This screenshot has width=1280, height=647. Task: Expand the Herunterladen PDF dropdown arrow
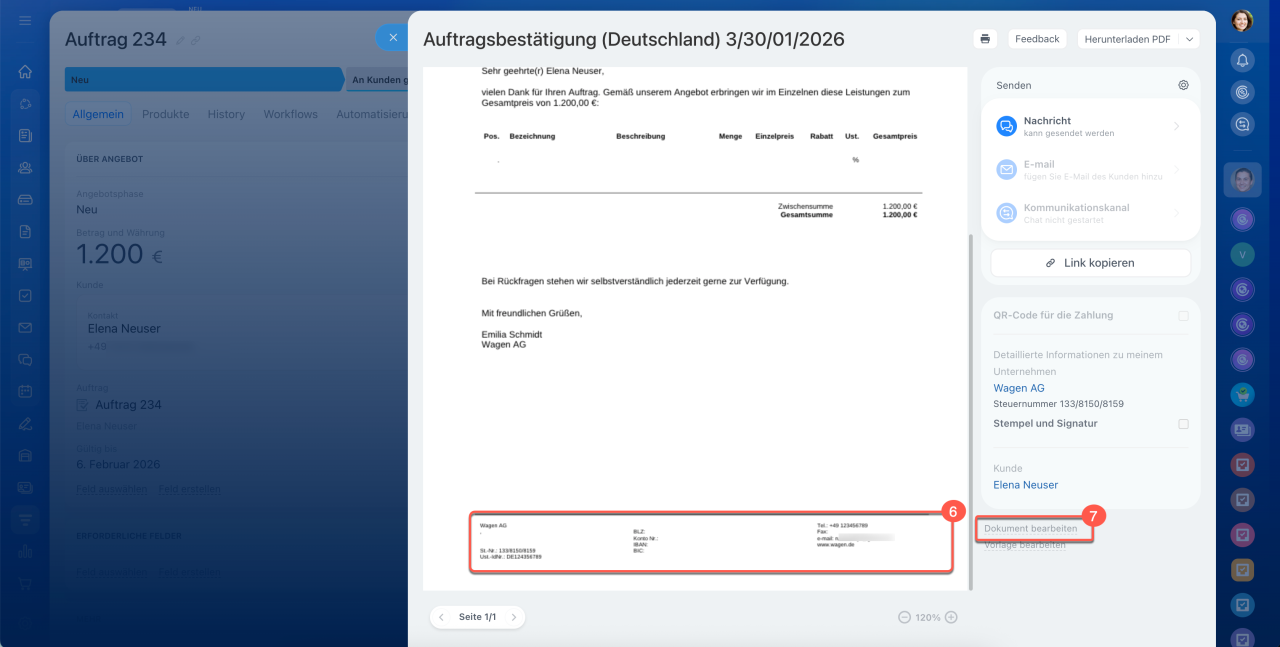tap(1188, 39)
